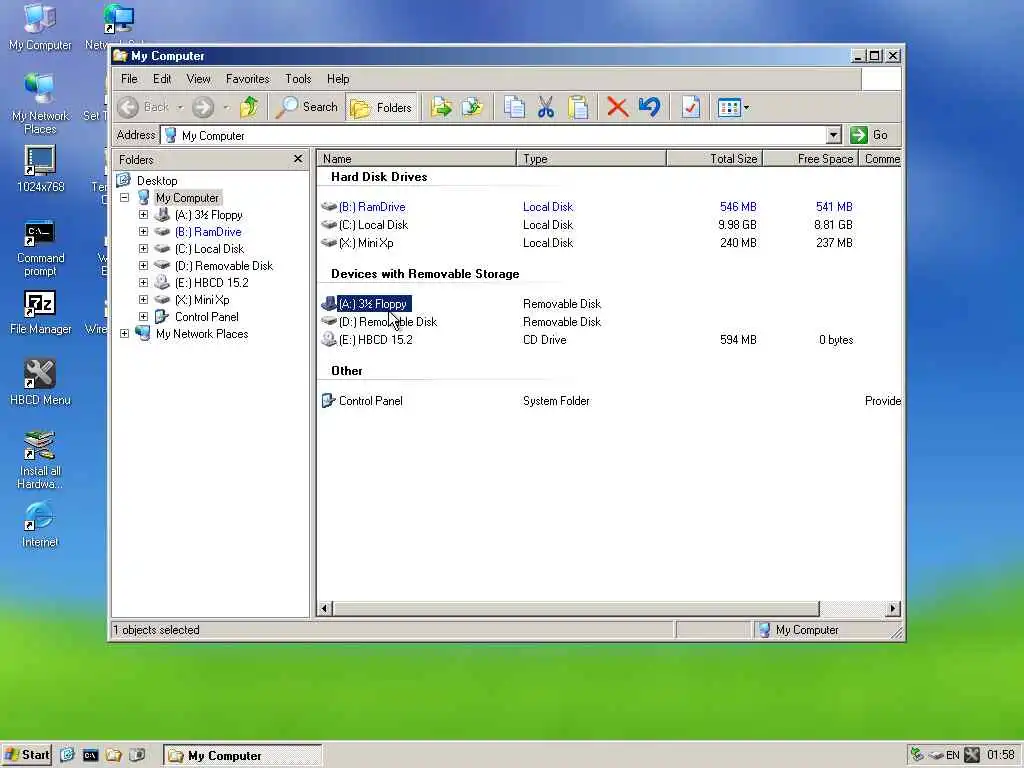Expand (D:) Removable Disk tree node

tap(143, 265)
